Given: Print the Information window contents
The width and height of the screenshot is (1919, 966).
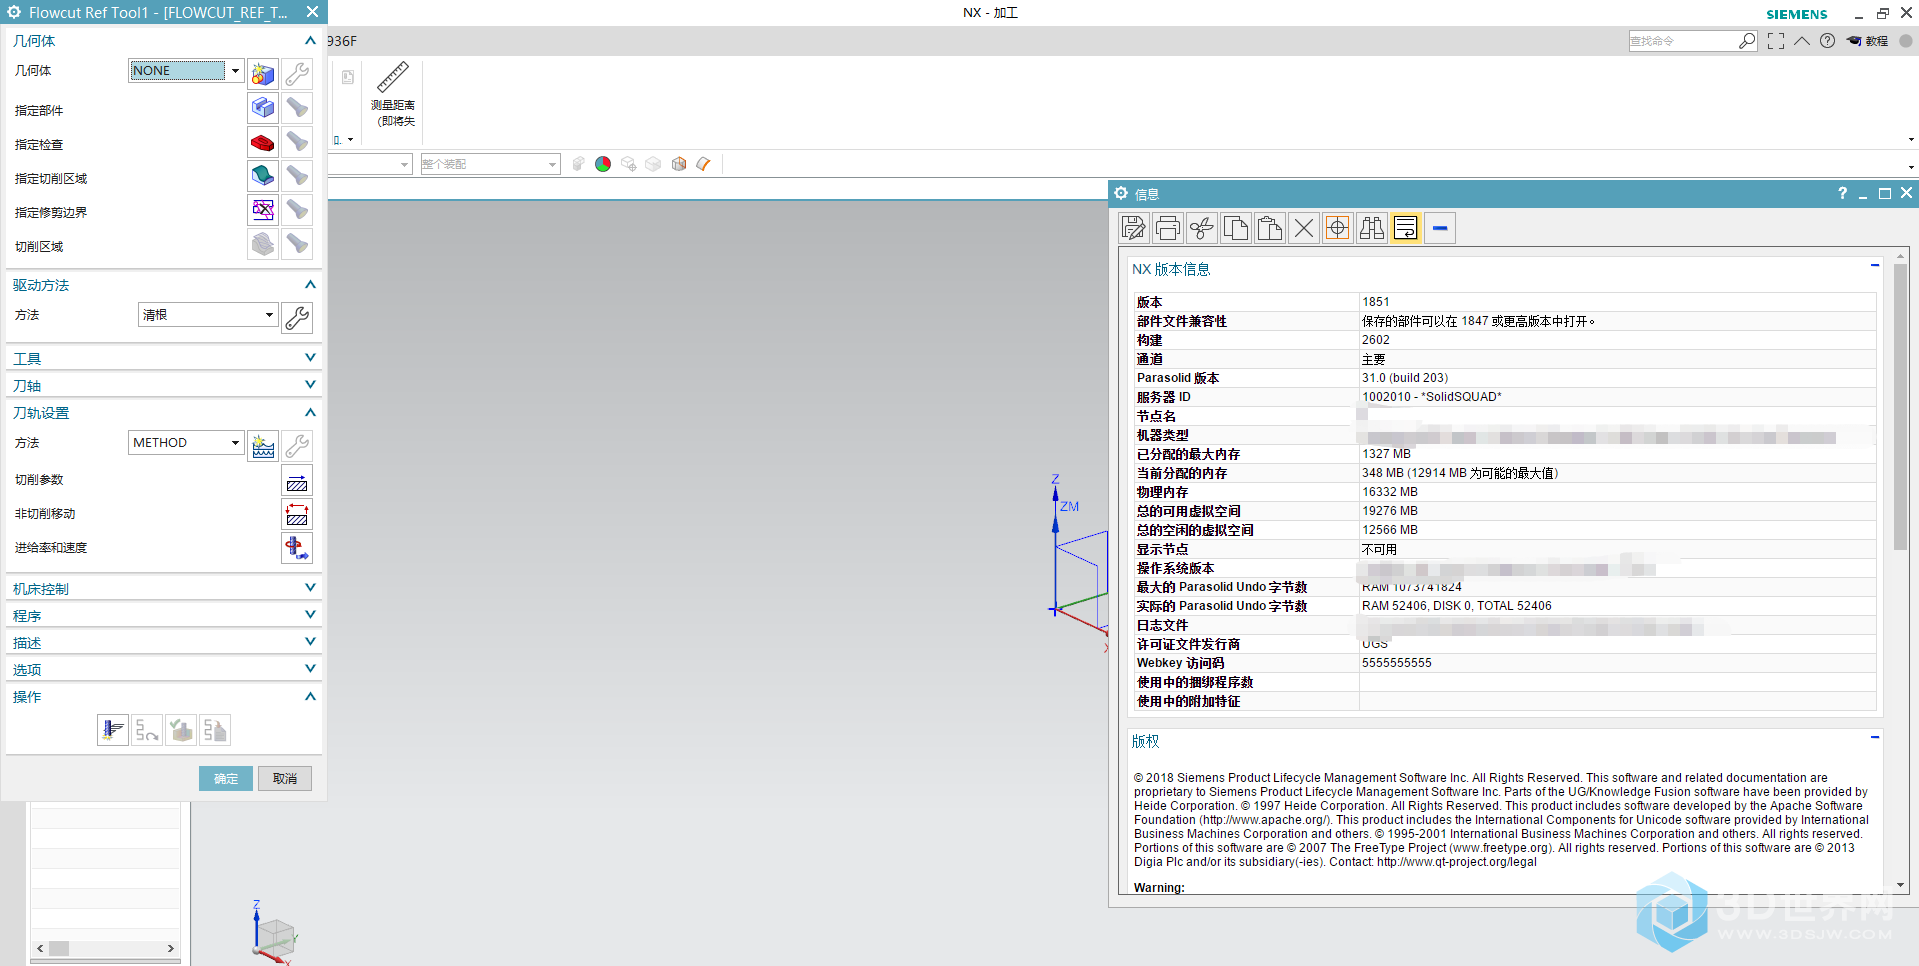Looking at the screenshot, I should pyautogui.click(x=1167, y=228).
